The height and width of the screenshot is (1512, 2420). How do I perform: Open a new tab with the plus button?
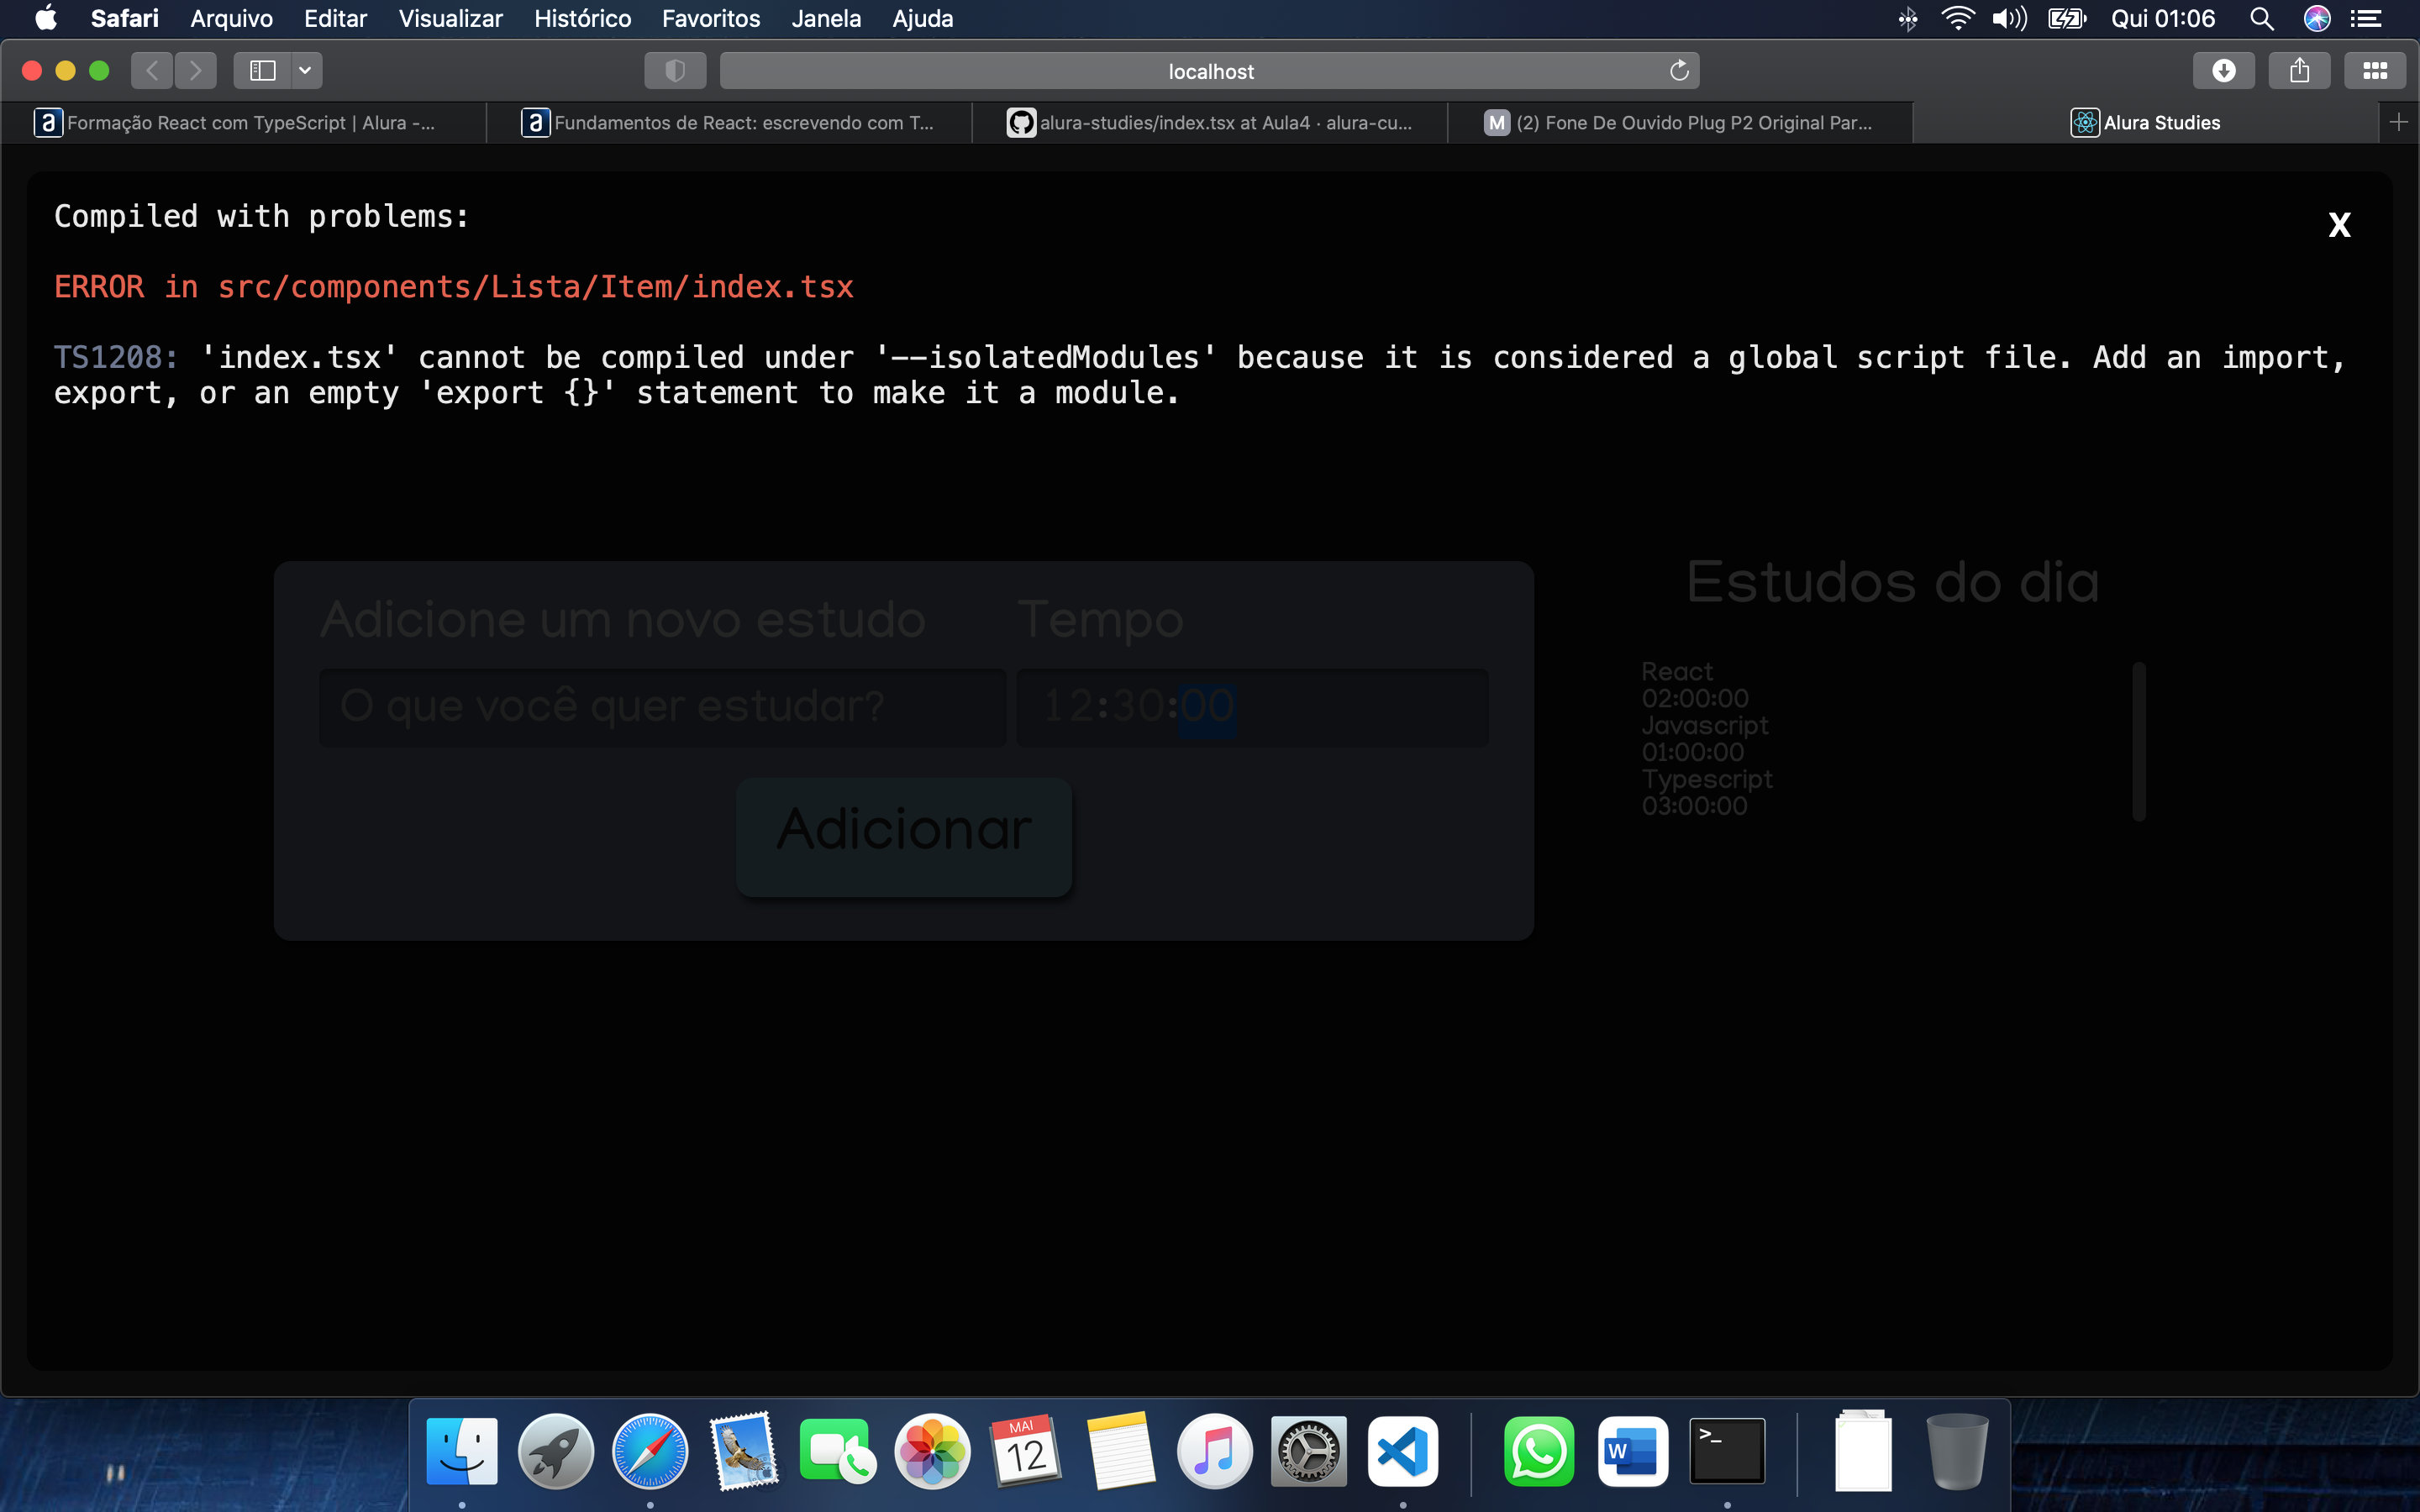click(x=2398, y=122)
